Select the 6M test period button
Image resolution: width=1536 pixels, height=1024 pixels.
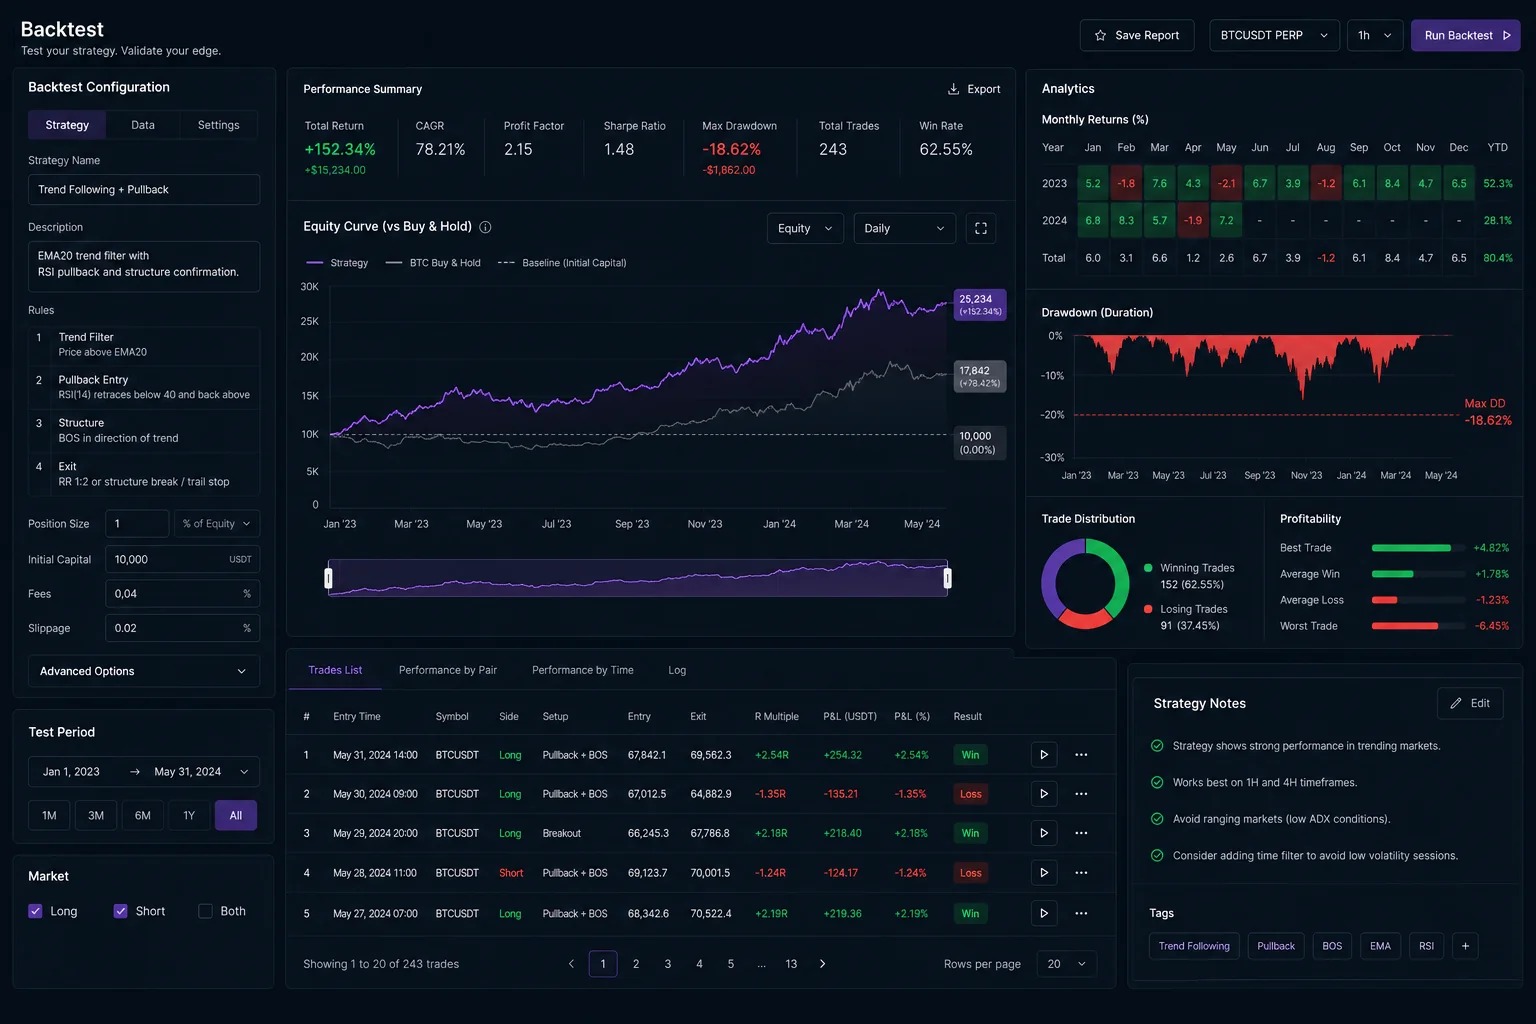[x=143, y=815]
